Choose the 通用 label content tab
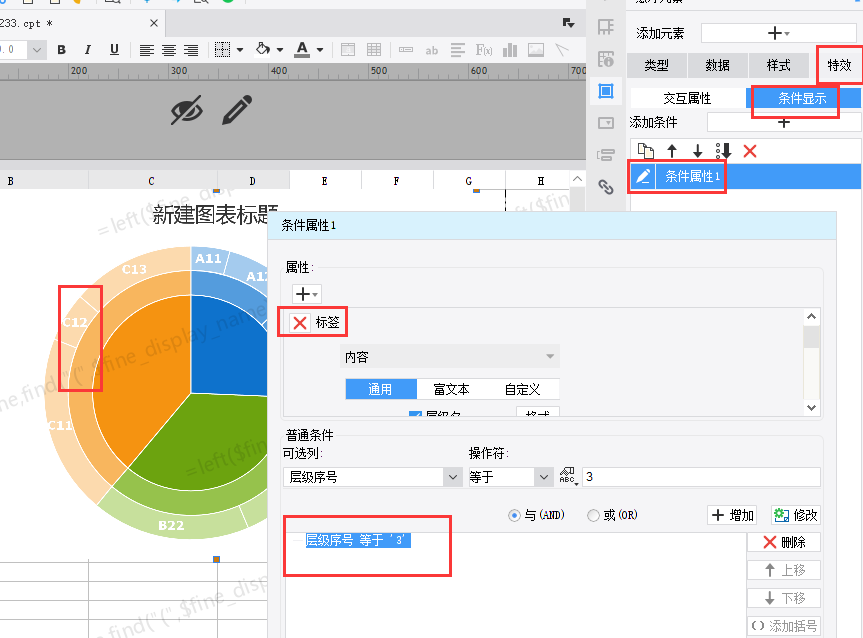Screen dimensions: 863x638 (x=381, y=389)
